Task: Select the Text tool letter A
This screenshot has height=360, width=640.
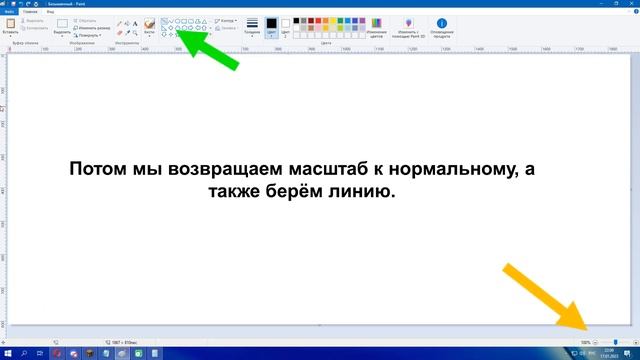Action: pos(135,24)
